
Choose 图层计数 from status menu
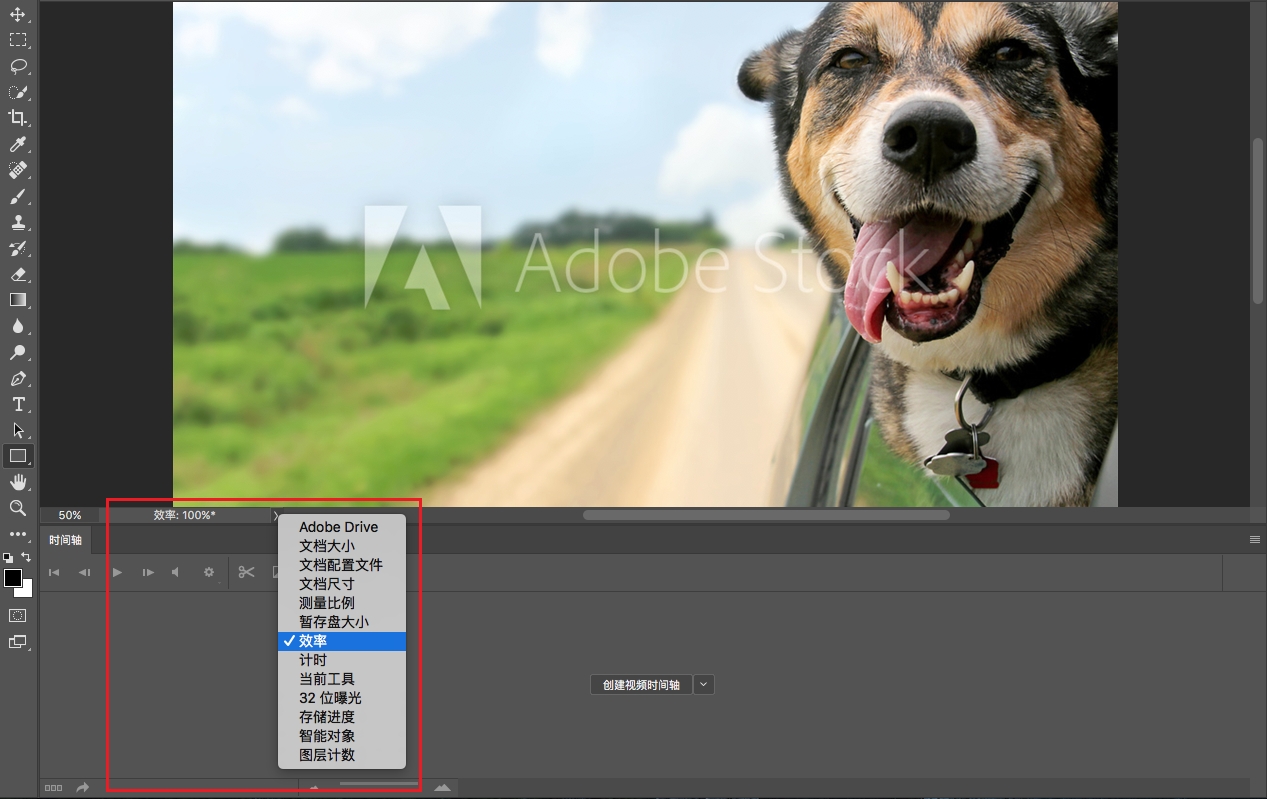(x=342, y=755)
